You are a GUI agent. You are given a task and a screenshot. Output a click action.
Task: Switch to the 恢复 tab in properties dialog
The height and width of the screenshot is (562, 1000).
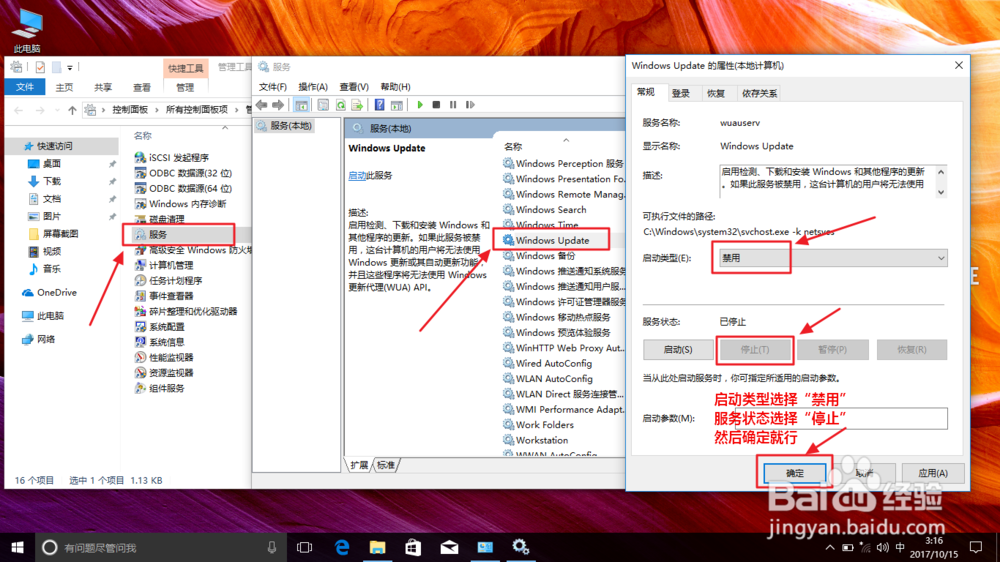click(716, 94)
